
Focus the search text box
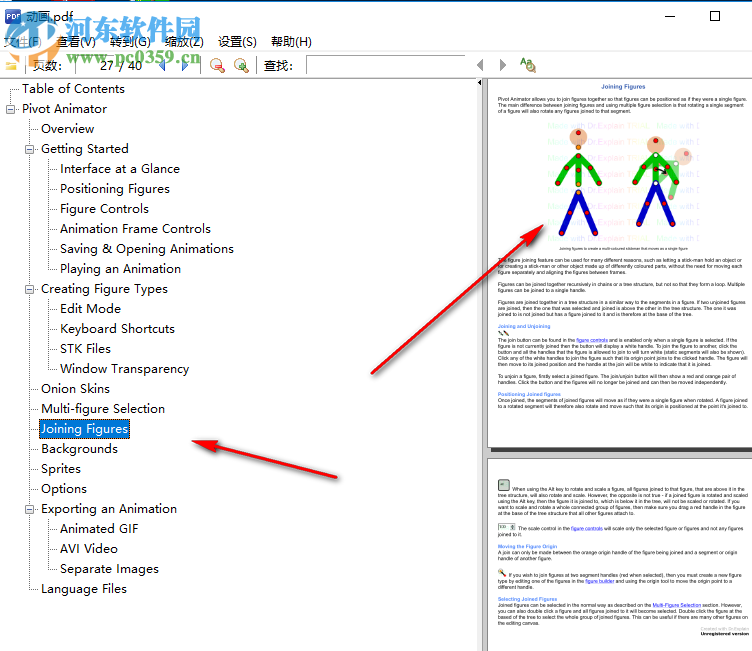point(386,65)
